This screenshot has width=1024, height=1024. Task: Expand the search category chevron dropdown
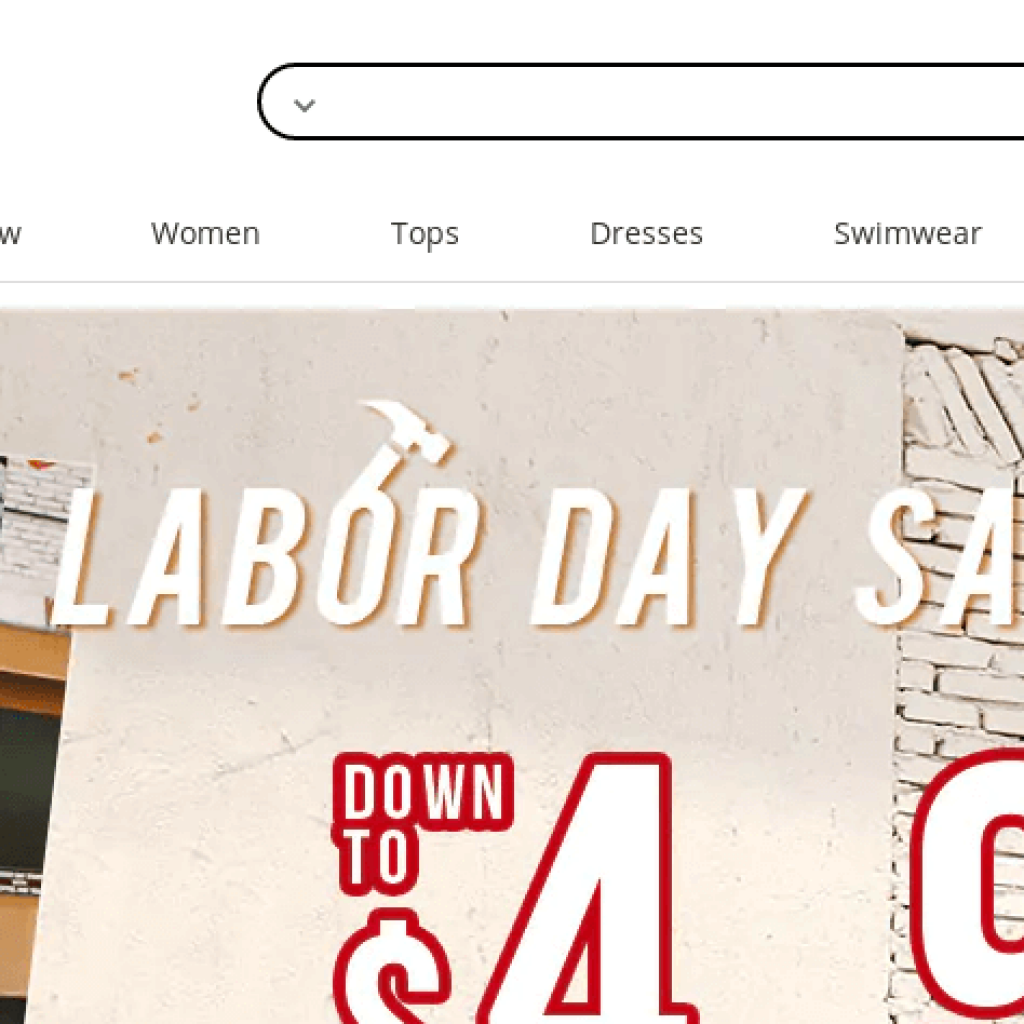[x=304, y=104]
